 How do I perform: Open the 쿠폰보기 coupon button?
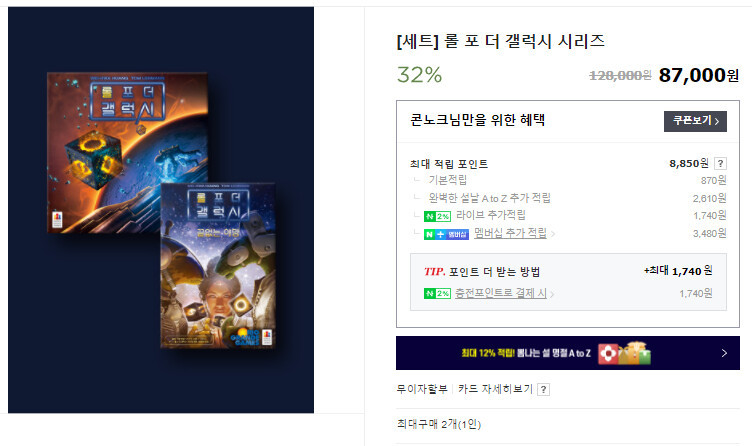pyautogui.click(x=695, y=121)
